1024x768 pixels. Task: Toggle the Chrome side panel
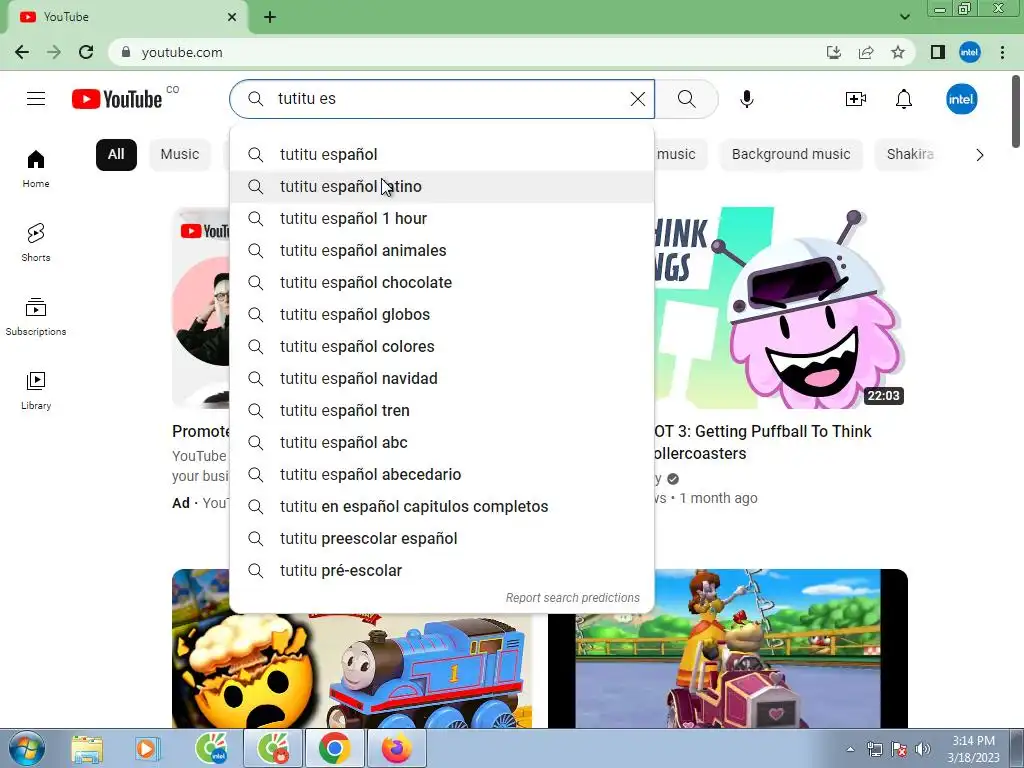[x=938, y=52]
